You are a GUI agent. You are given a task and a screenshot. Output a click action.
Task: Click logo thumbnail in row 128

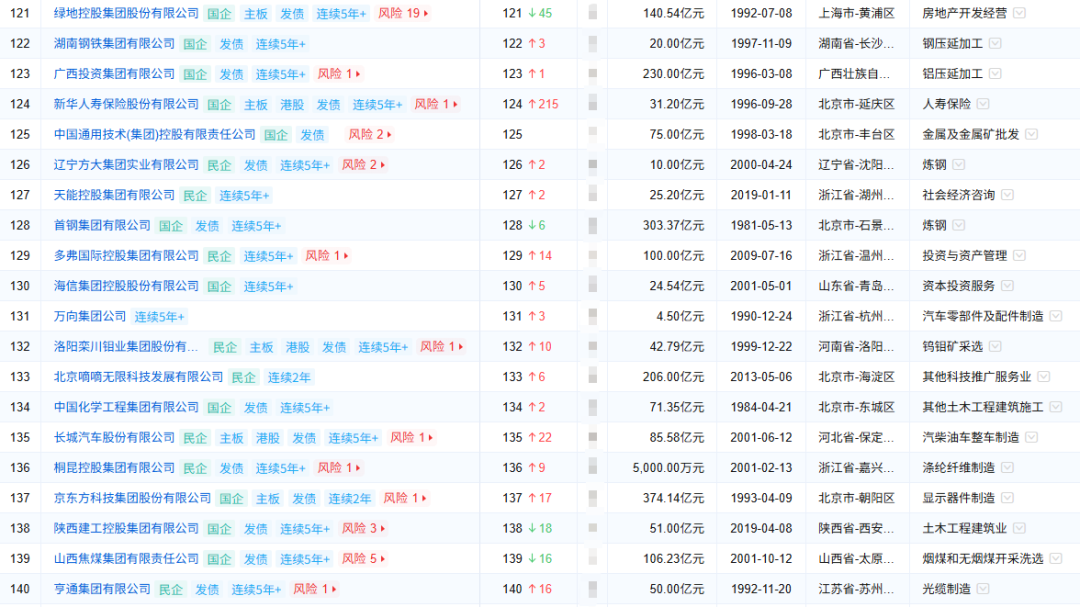592,225
